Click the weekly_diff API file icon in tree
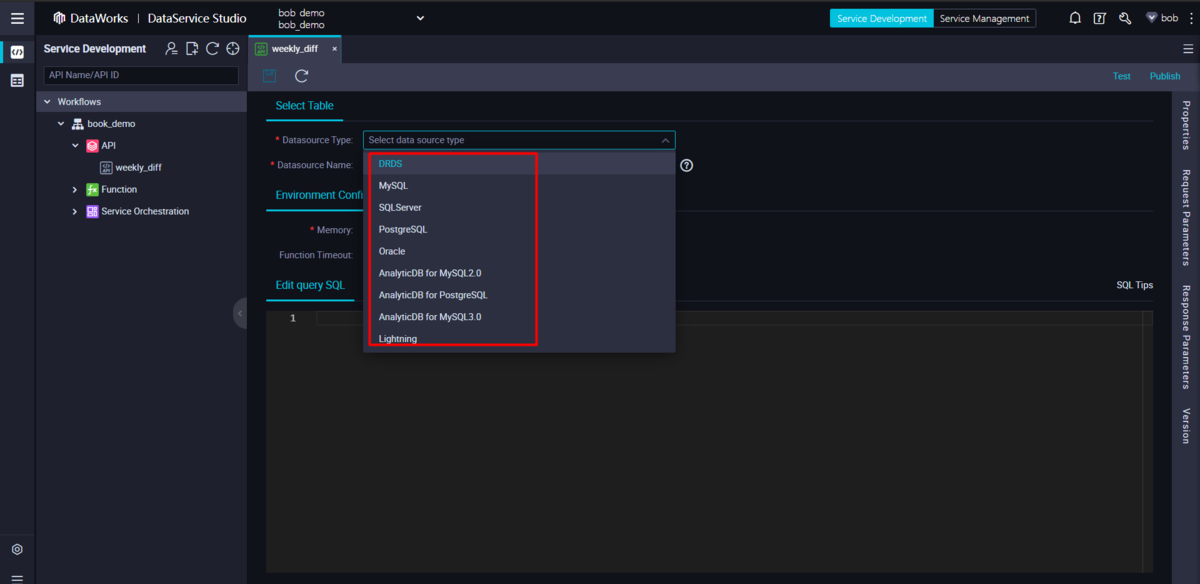The width and height of the screenshot is (1200, 584). pyautogui.click(x=106, y=168)
